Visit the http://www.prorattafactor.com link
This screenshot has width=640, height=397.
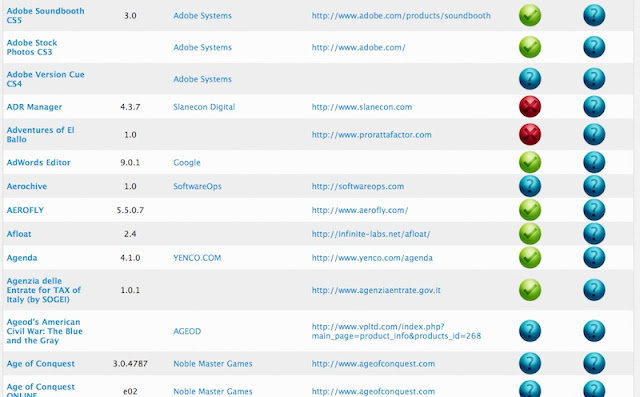coord(371,135)
